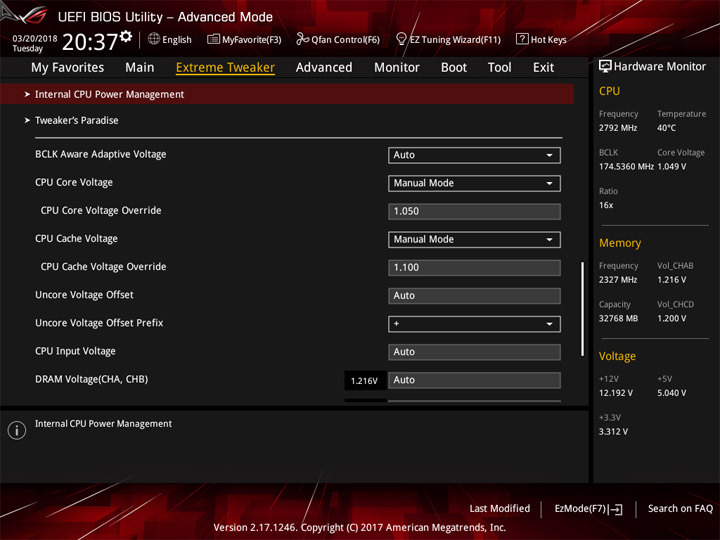Click memory capacity 32768 MB reading
This screenshot has height=540, width=720.
coord(618,318)
